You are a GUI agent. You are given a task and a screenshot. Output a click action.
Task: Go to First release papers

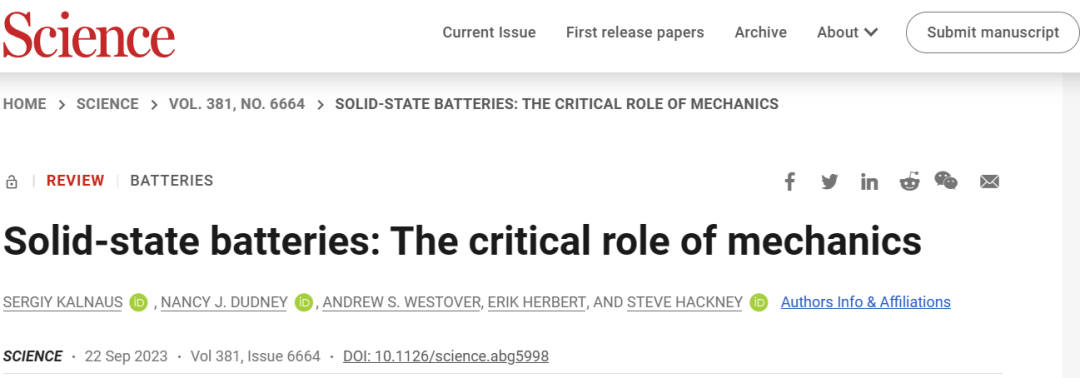[x=635, y=32]
